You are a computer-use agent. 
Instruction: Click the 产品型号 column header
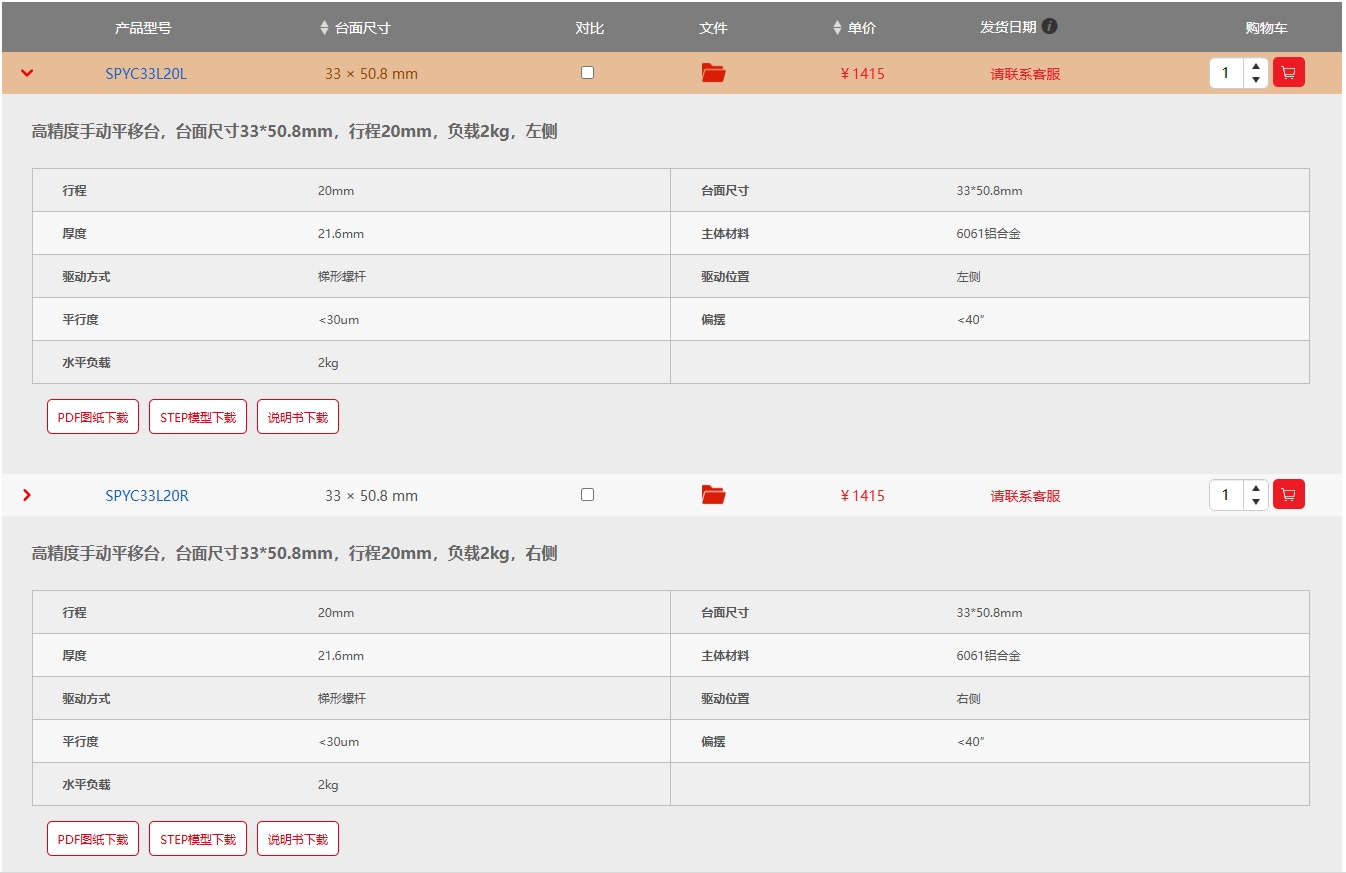pos(143,28)
